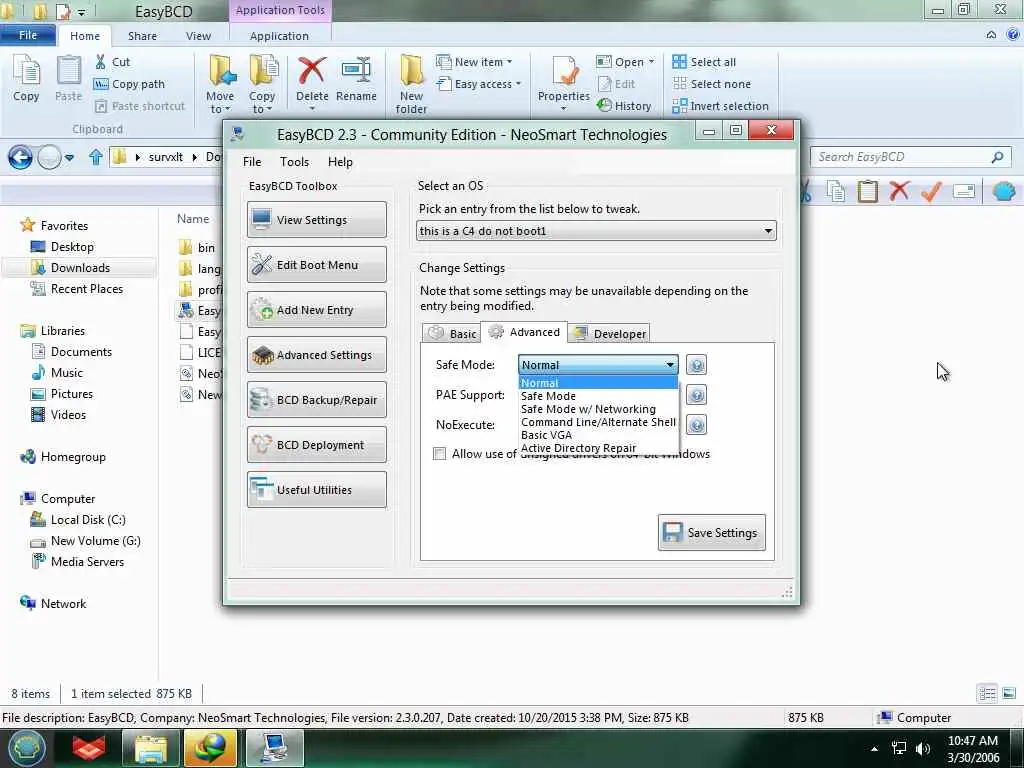The width and height of the screenshot is (1024, 768).
Task: Open Local Disk (C:) in navigation
Action: pyautogui.click(x=88, y=520)
